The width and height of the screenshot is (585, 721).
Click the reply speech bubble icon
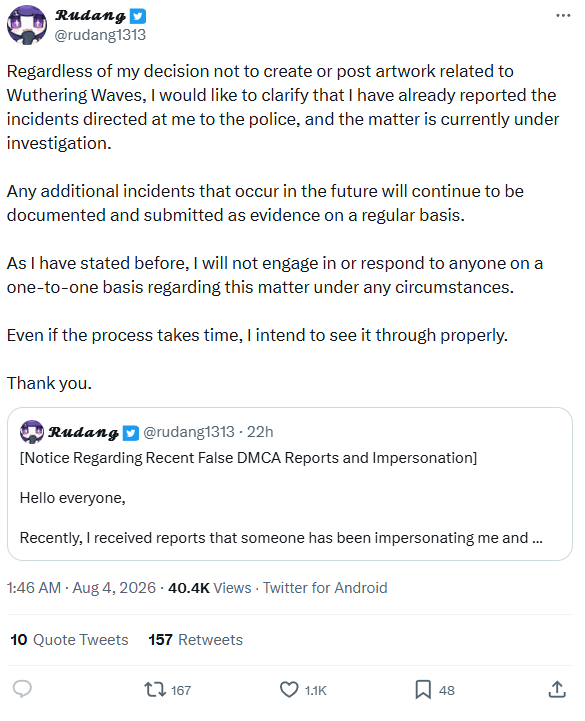click(22, 689)
